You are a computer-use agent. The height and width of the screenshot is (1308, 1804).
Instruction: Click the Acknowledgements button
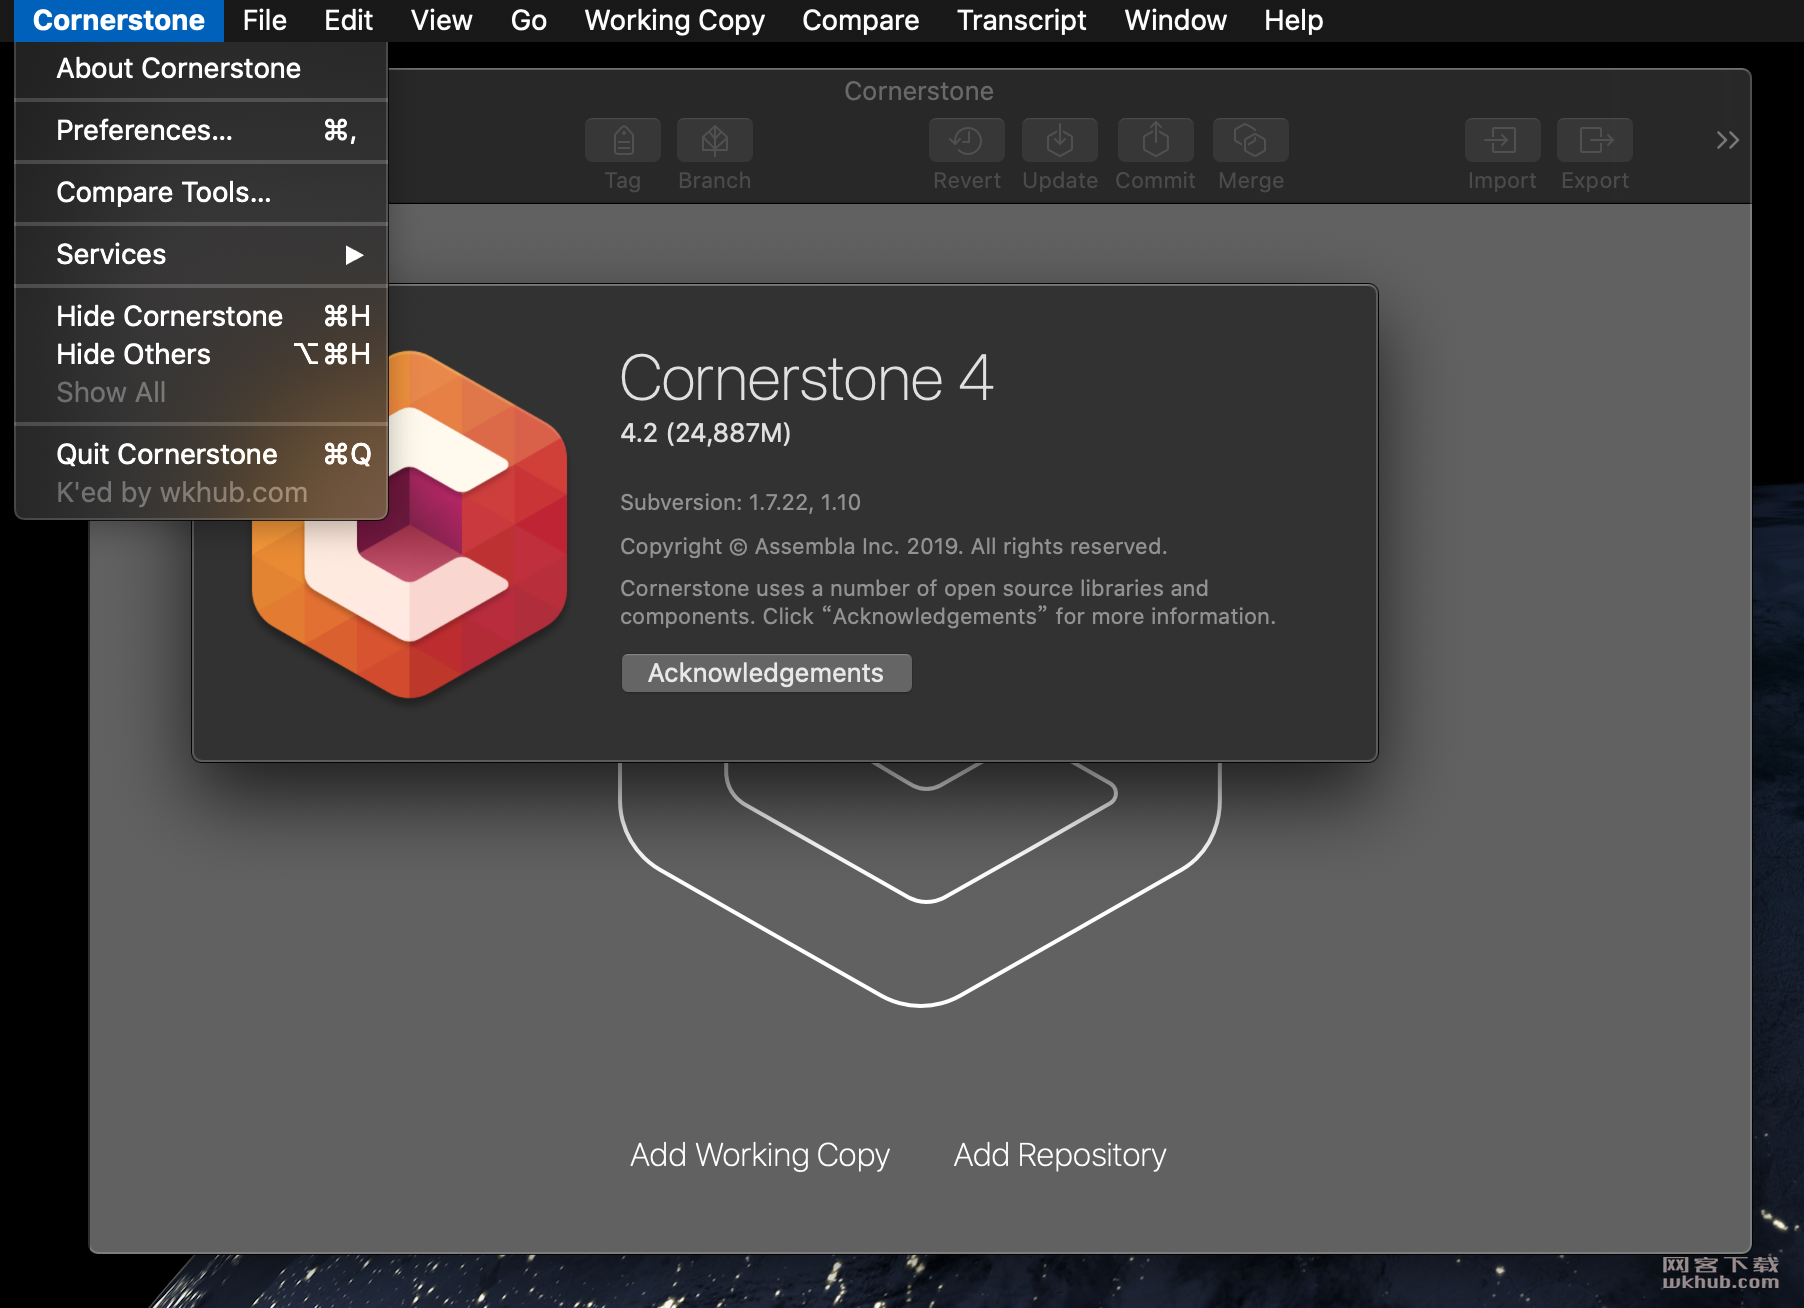pyautogui.click(x=766, y=673)
